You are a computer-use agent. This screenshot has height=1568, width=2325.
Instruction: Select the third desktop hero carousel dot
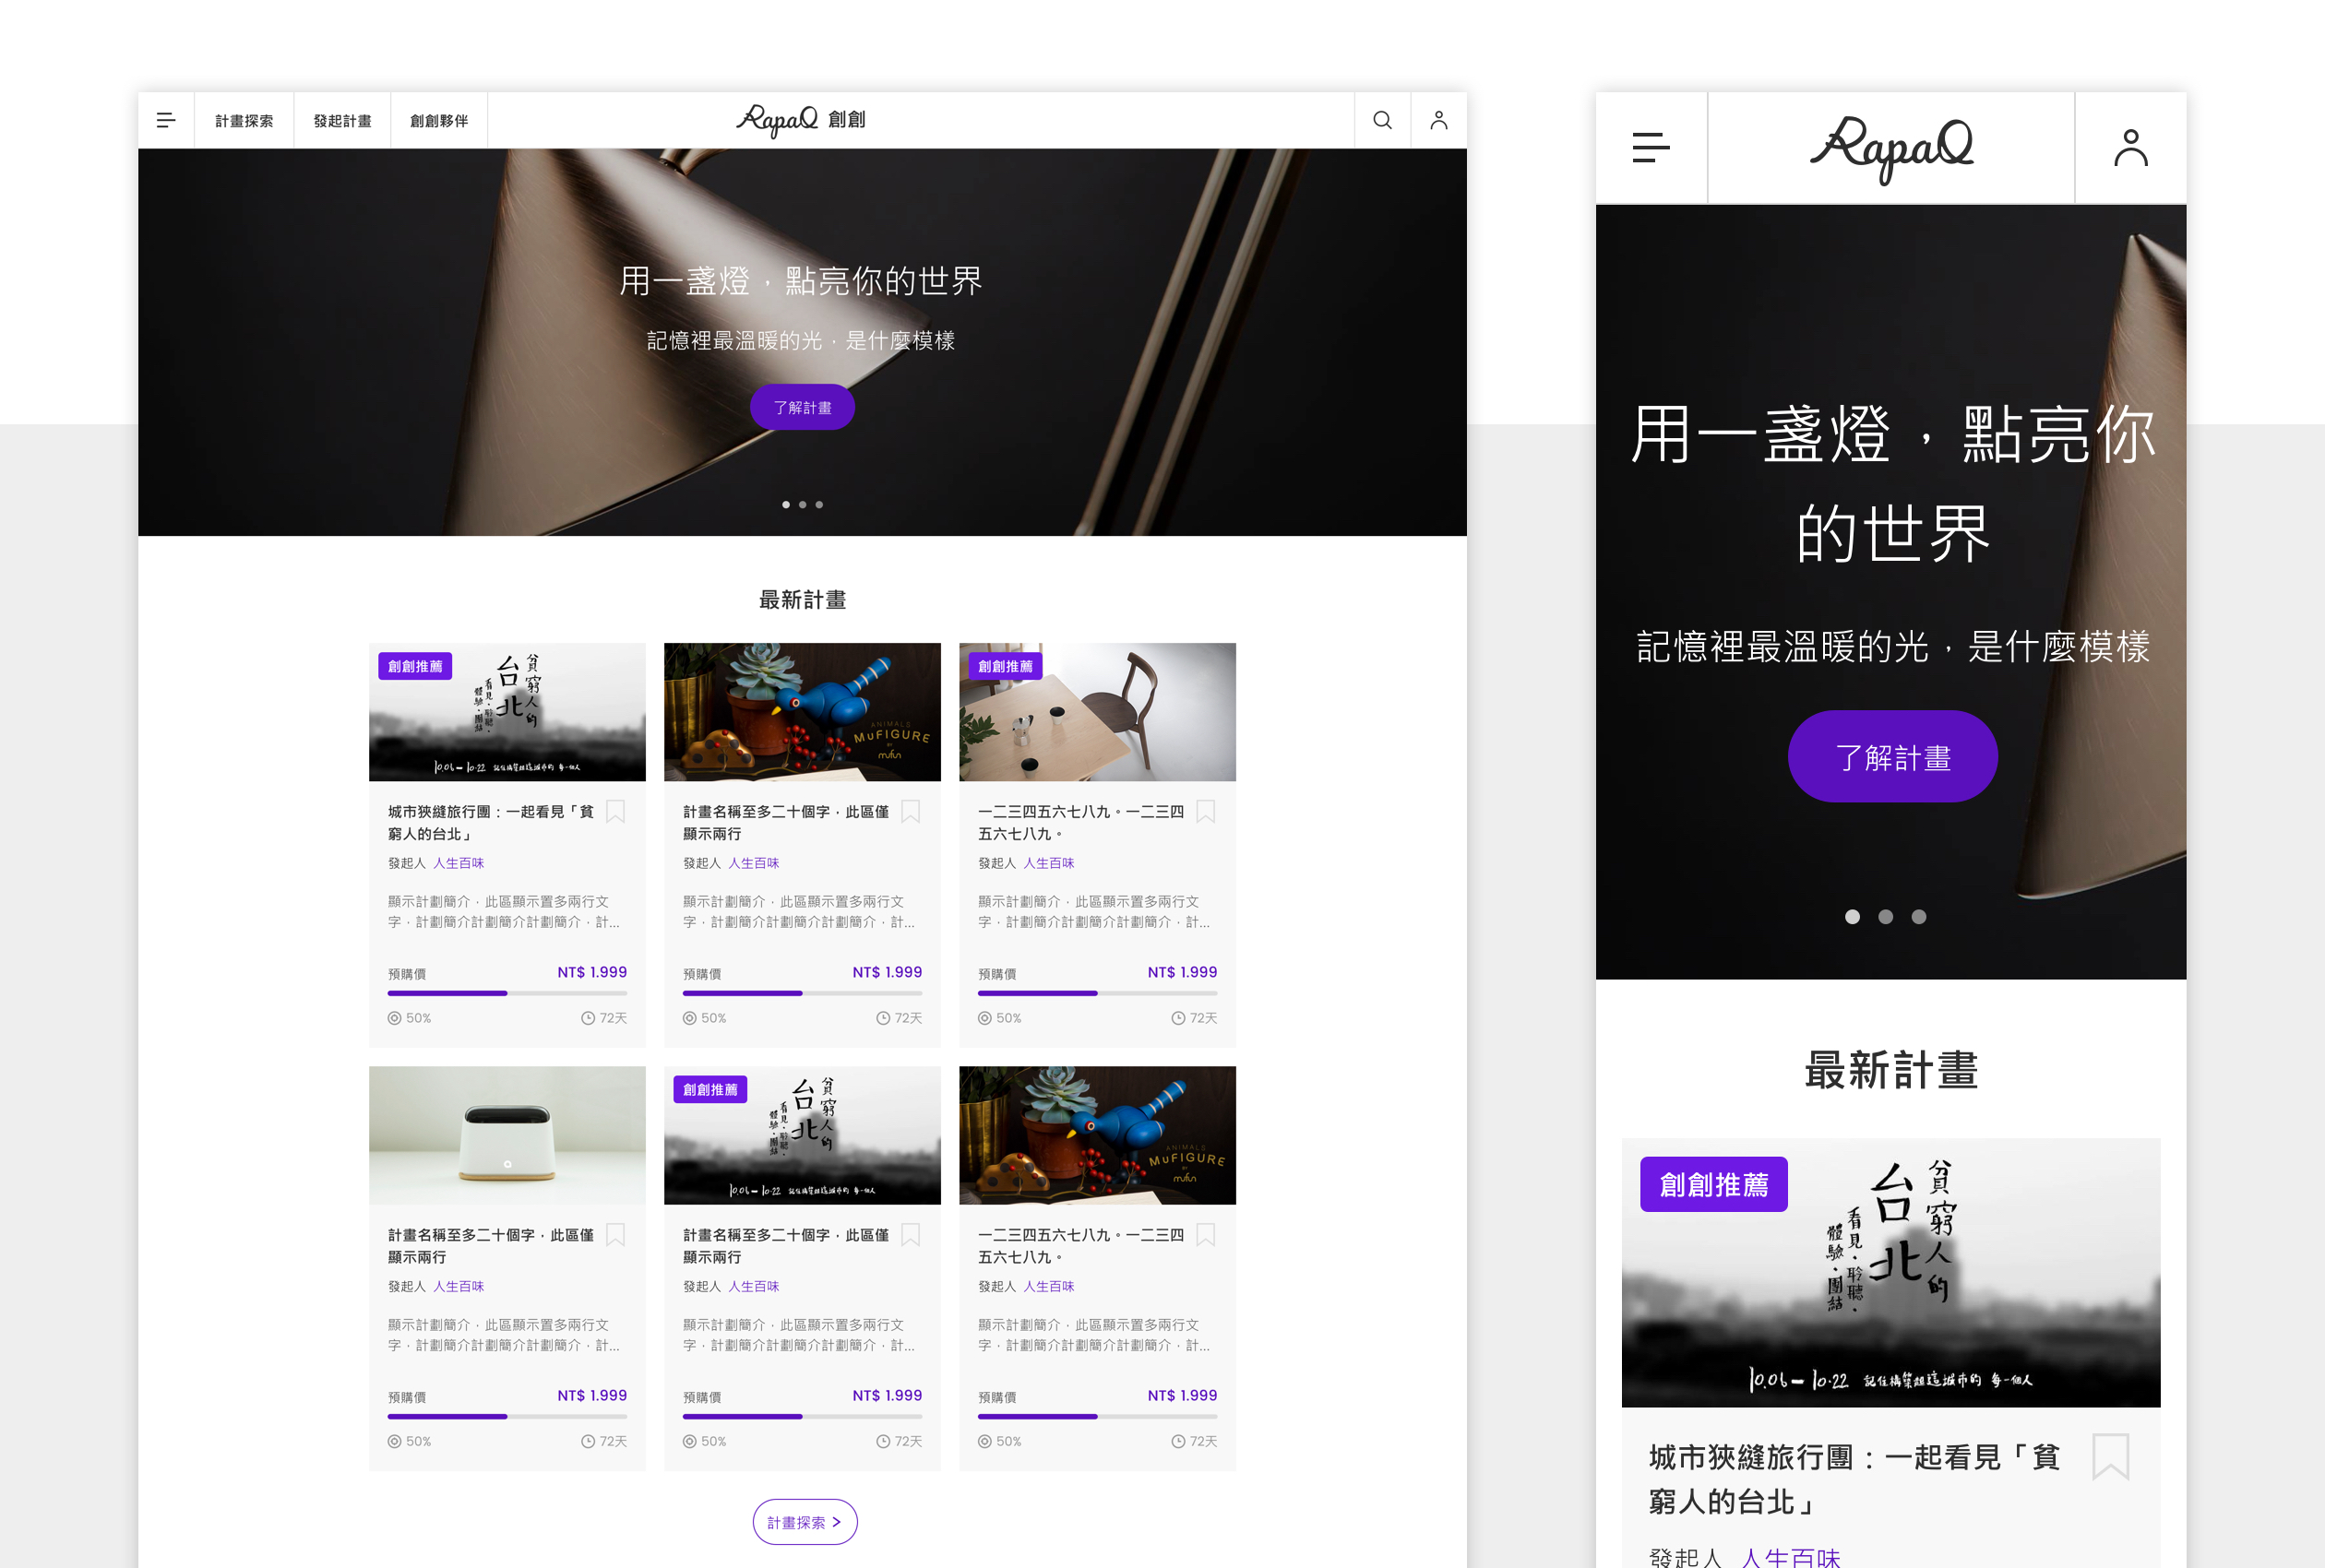[819, 505]
